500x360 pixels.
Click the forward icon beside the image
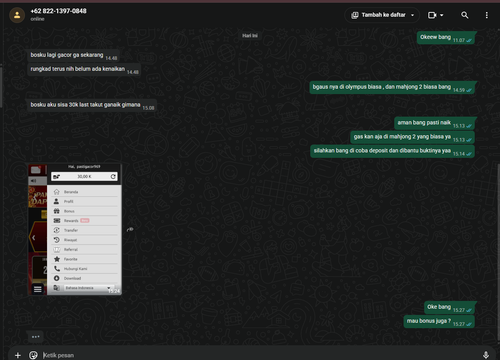[x=130, y=229]
